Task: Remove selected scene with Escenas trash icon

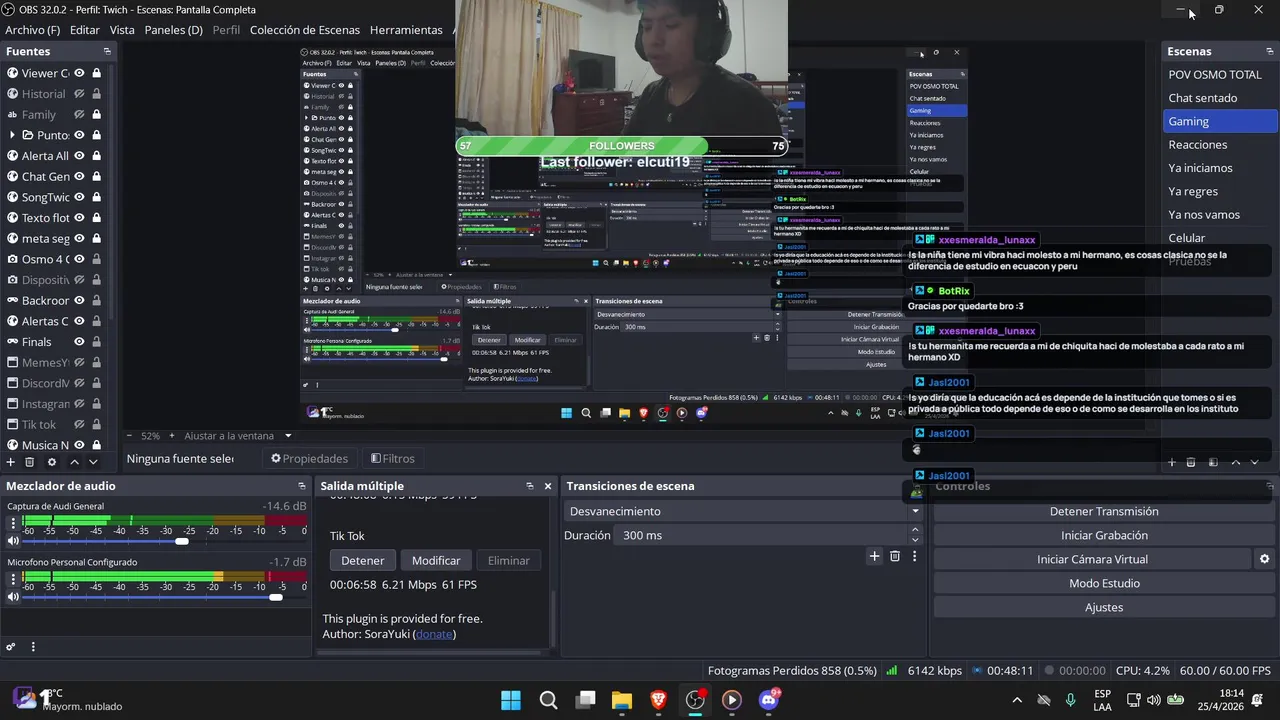Action: click(1191, 462)
